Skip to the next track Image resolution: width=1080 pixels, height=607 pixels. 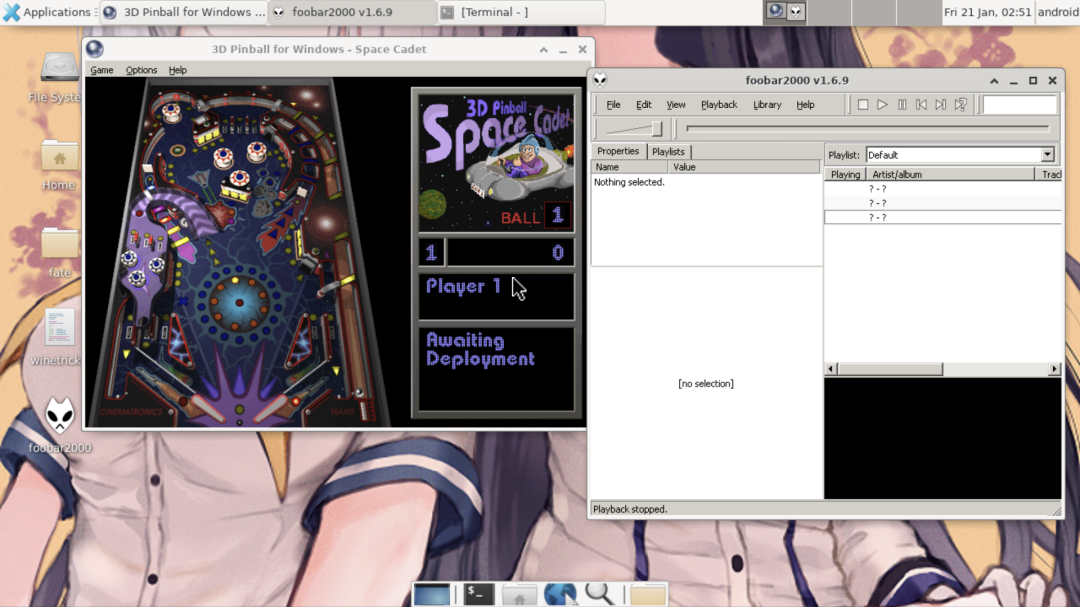coord(941,105)
